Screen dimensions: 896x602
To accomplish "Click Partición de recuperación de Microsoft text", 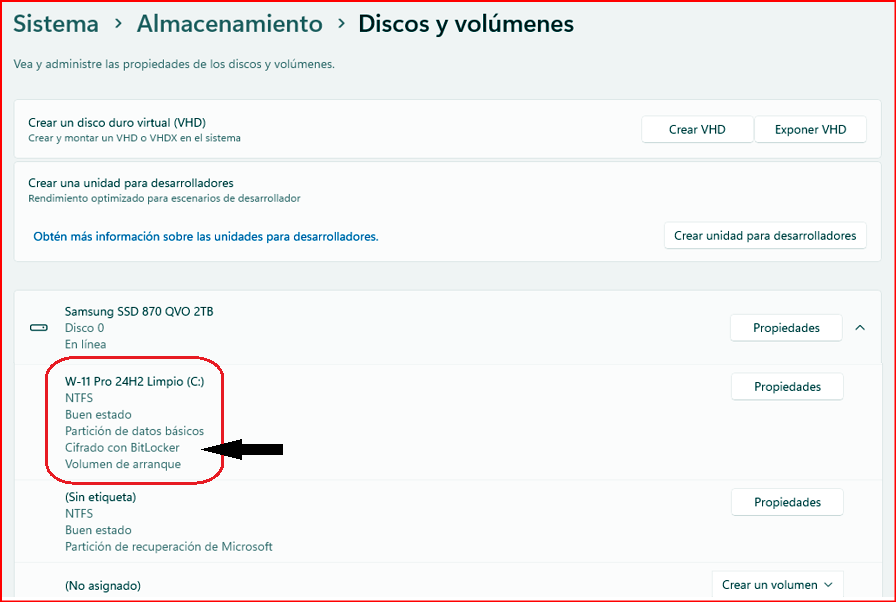I will (169, 547).
